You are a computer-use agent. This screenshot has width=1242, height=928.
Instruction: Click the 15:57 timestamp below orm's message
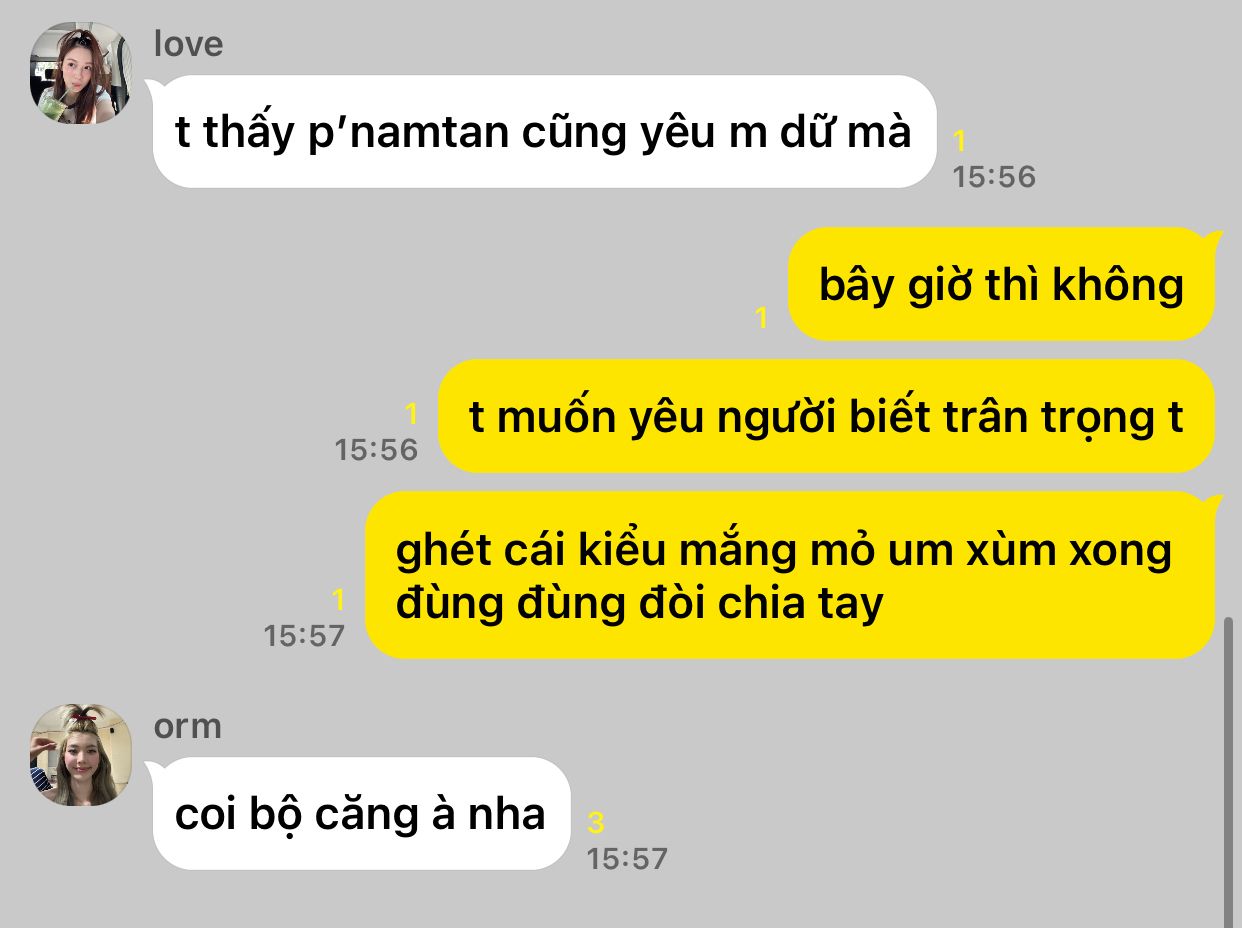pyautogui.click(x=627, y=858)
